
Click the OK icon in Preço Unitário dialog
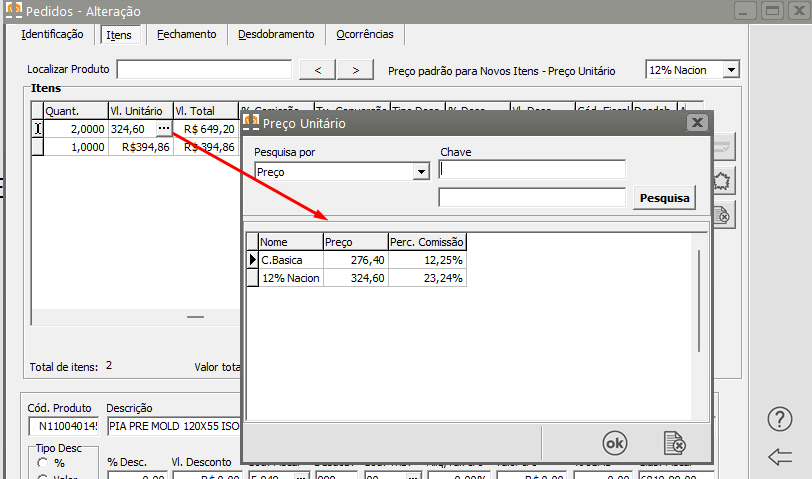coord(615,442)
